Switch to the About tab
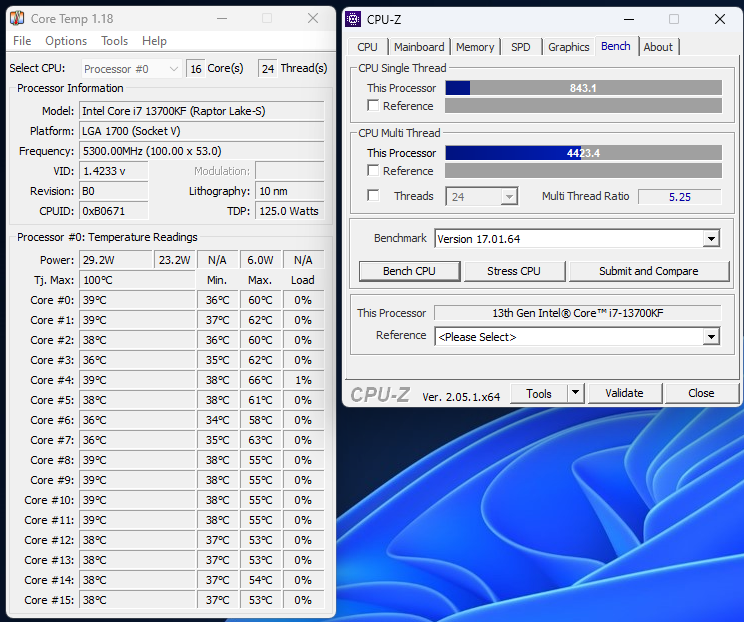The width and height of the screenshot is (744, 622). [658, 47]
